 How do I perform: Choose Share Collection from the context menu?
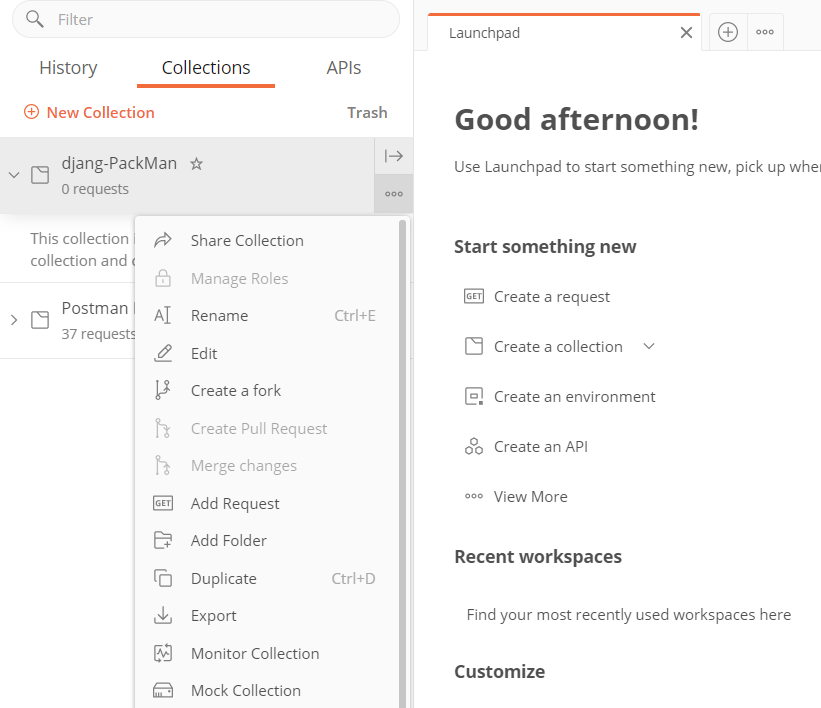tap(267, 240)
